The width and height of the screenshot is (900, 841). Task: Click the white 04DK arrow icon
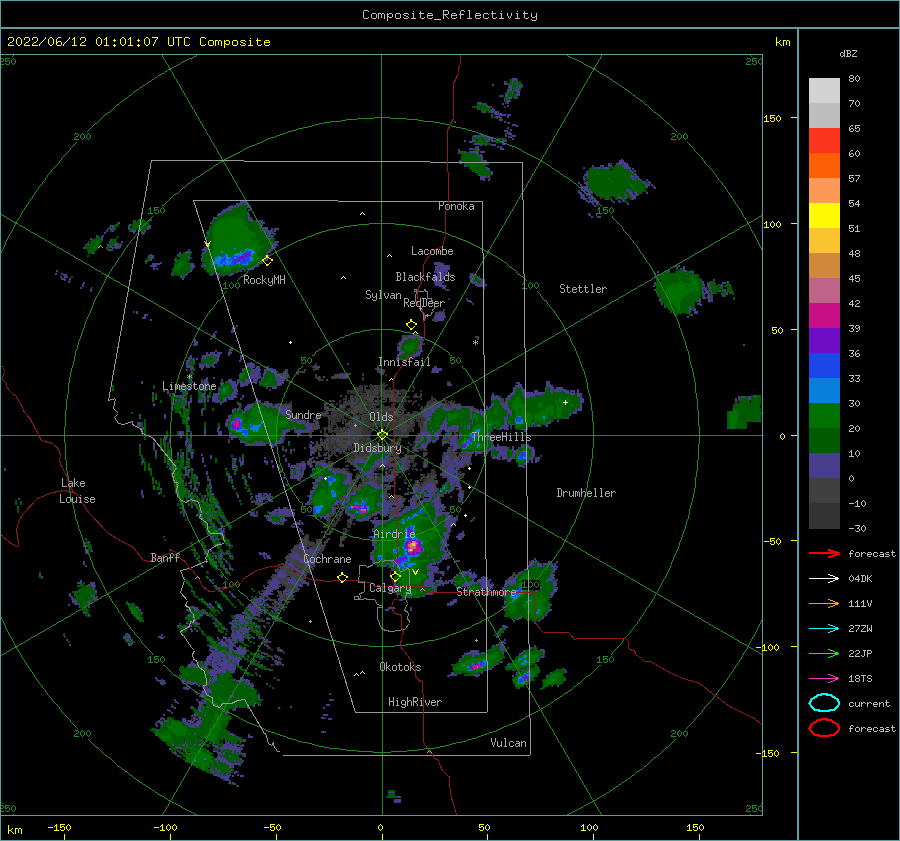(x=824, y=579)
